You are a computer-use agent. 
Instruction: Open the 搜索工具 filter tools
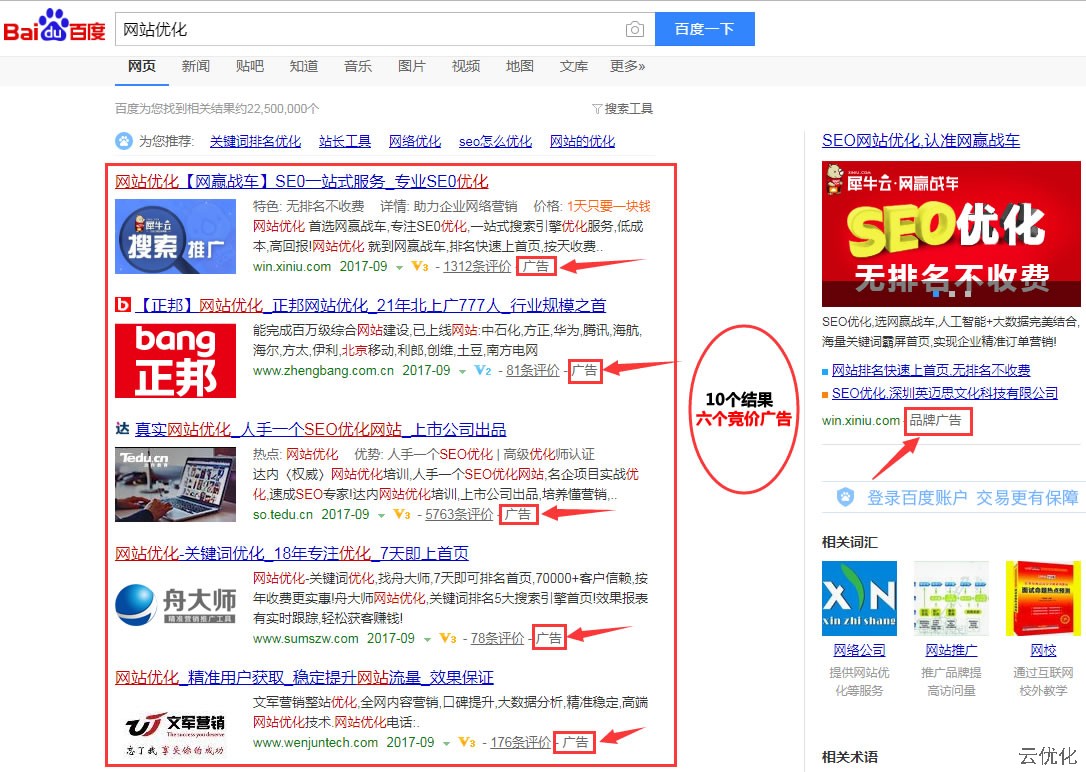[x=622, y=108]
